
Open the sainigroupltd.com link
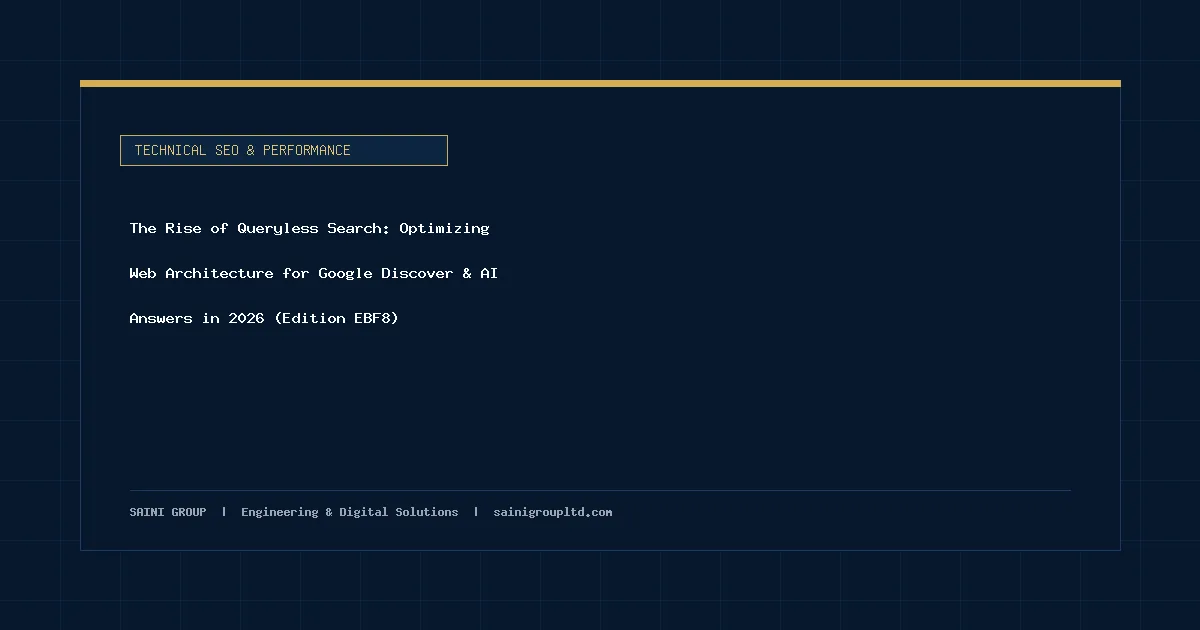click(552, 512)
